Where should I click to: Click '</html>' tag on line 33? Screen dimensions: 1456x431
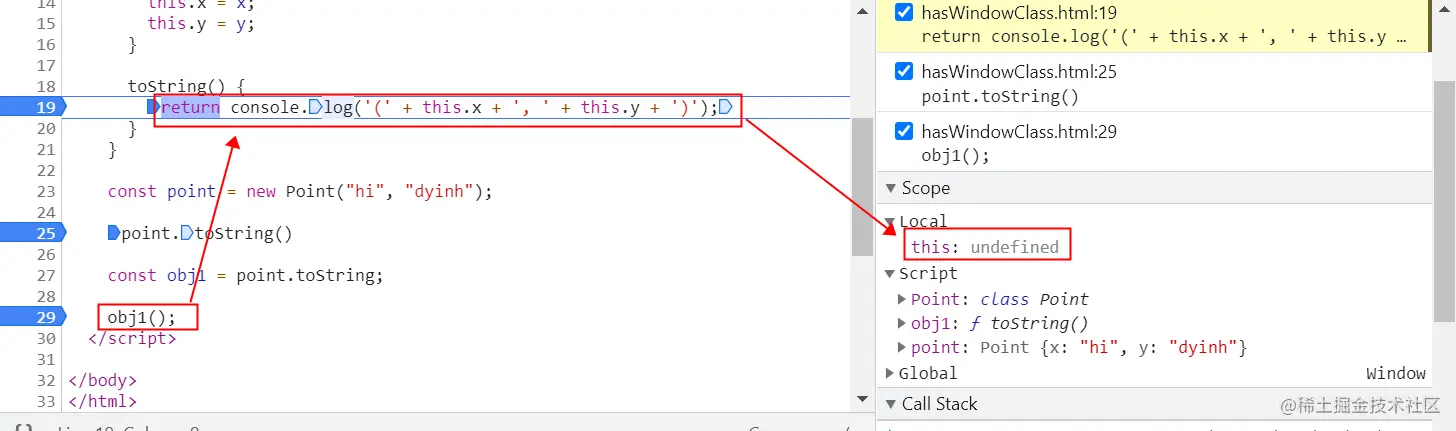102,402
